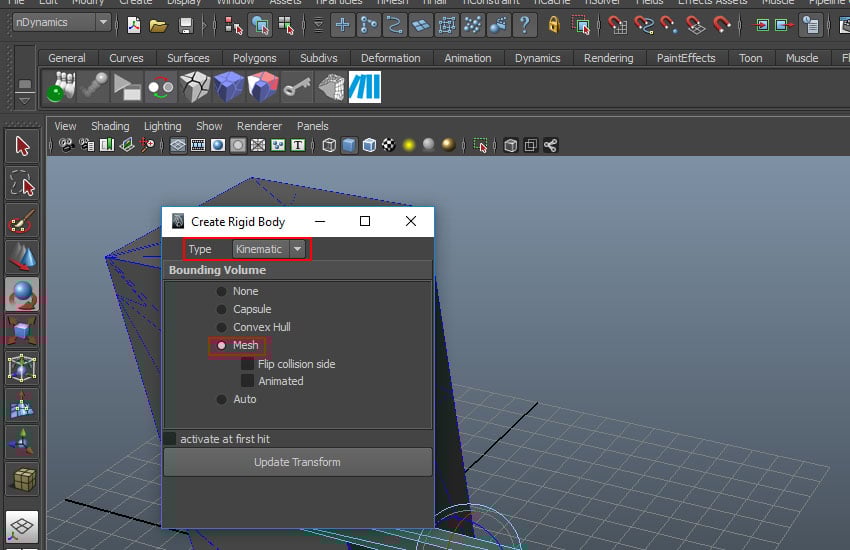The image size is (850, 550).
Task: Click the MM shelf icon
Action: point(364,88)
